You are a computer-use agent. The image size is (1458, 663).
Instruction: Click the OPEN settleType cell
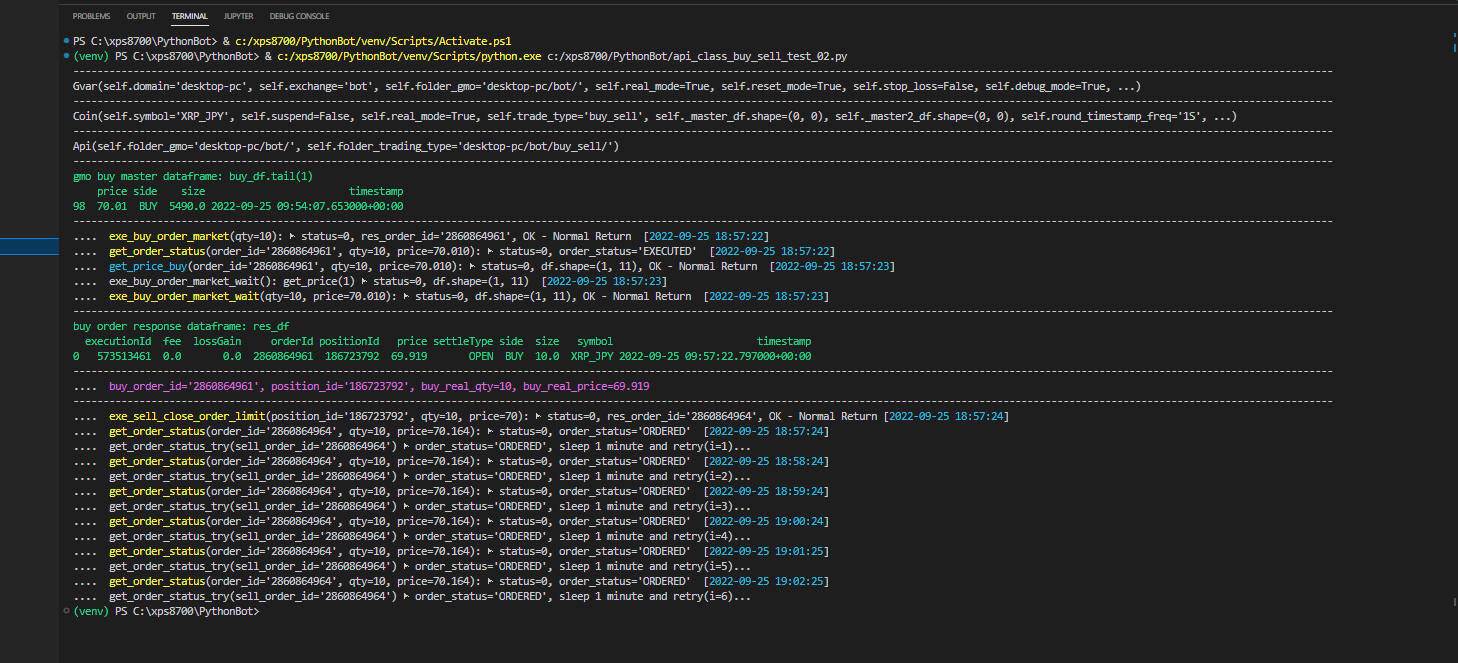tap(481, 356)
